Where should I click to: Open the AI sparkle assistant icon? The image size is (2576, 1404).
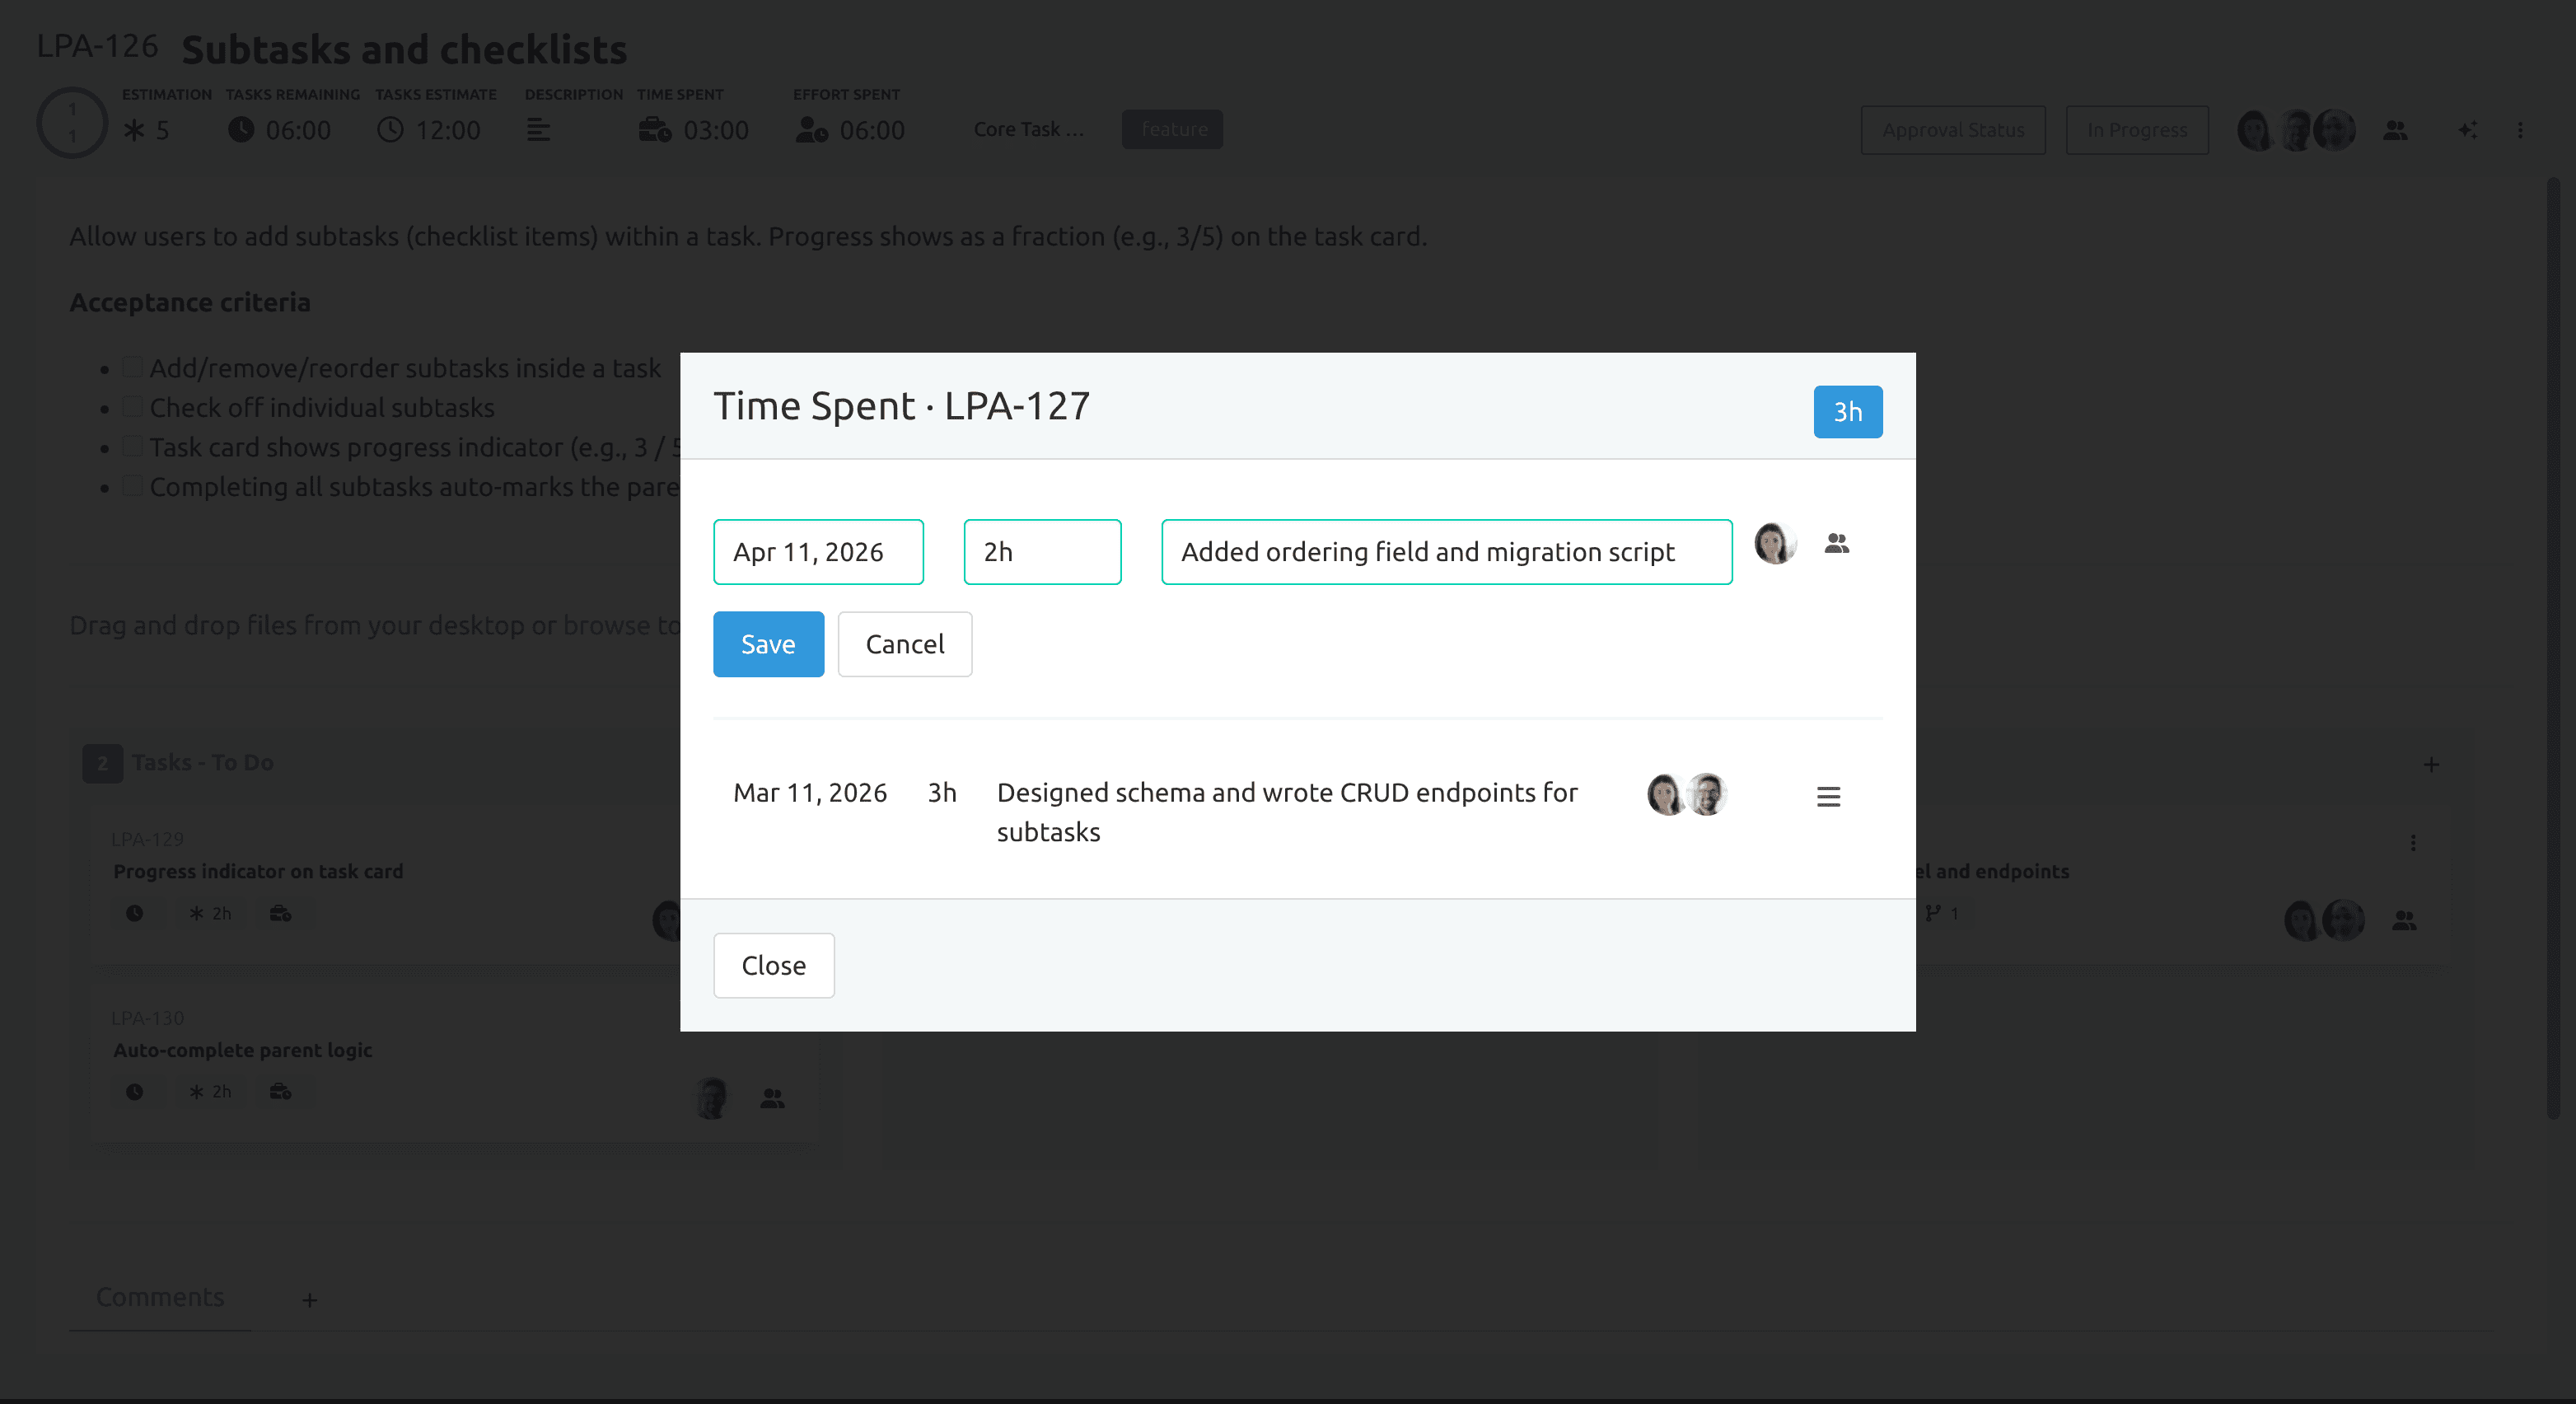[x=2467, y=130]
